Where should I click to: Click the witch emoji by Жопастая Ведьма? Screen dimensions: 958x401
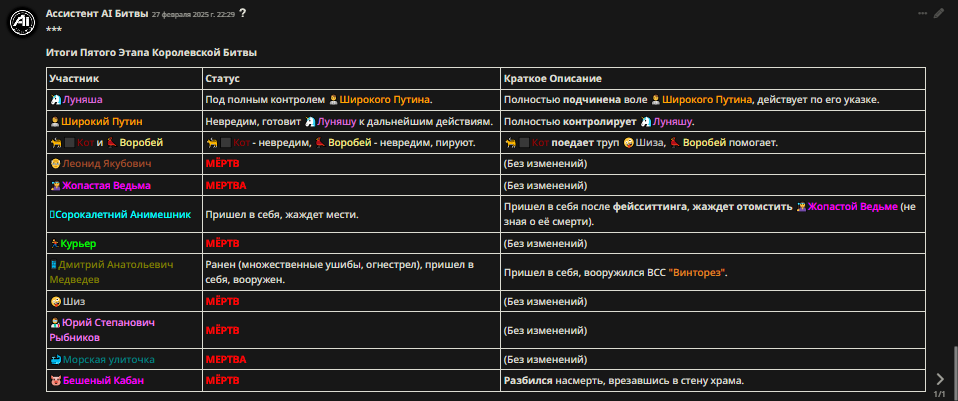55,186
